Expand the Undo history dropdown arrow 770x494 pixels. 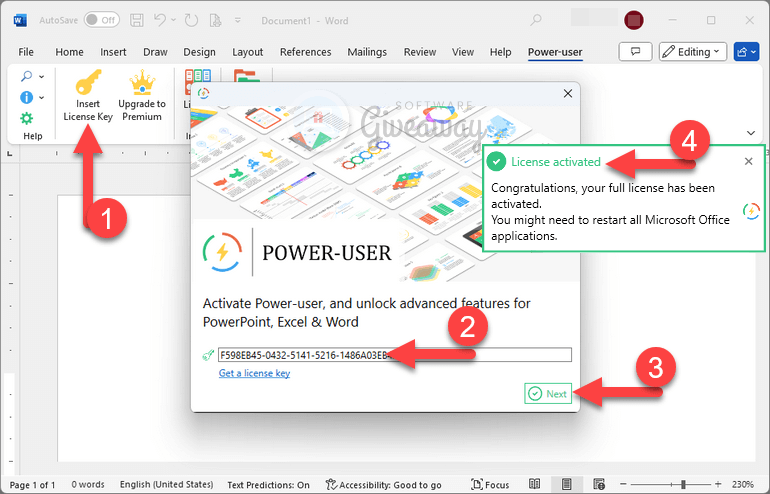pyautogui.click(x=173, y=20)
